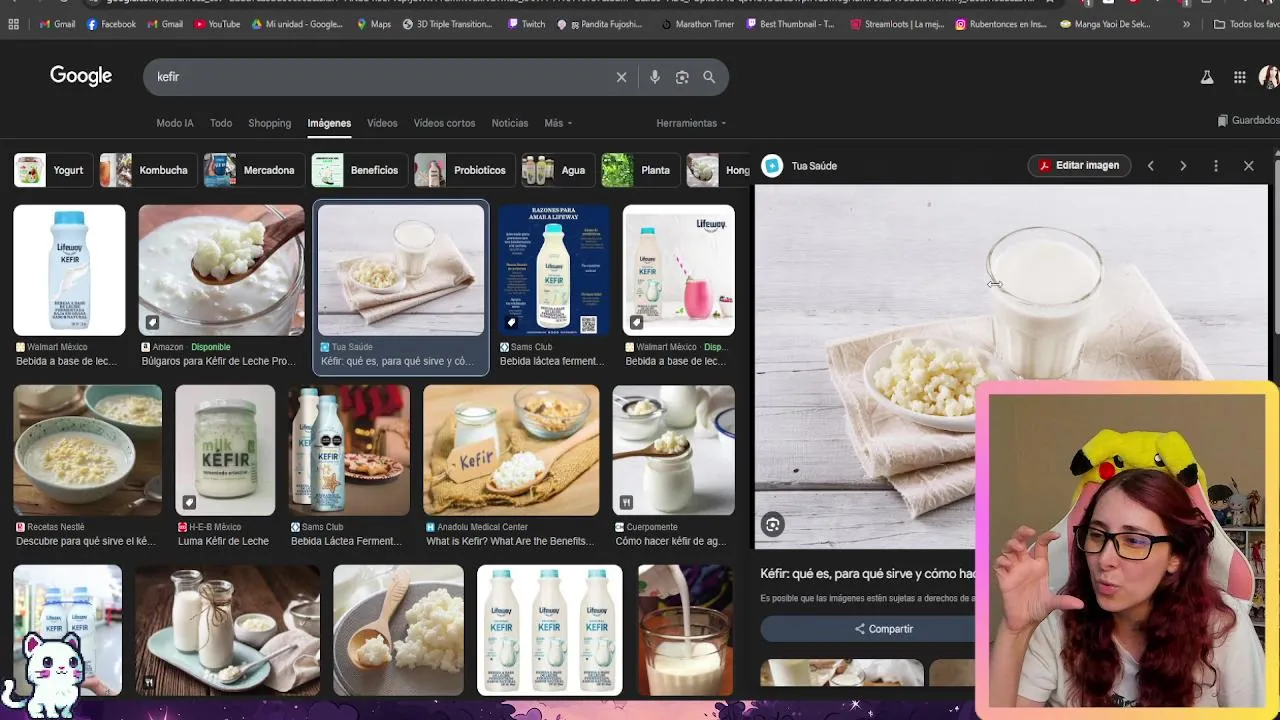1280x720 pixels.
Task: Submit search with the magnifier icon
Action: 709,77
